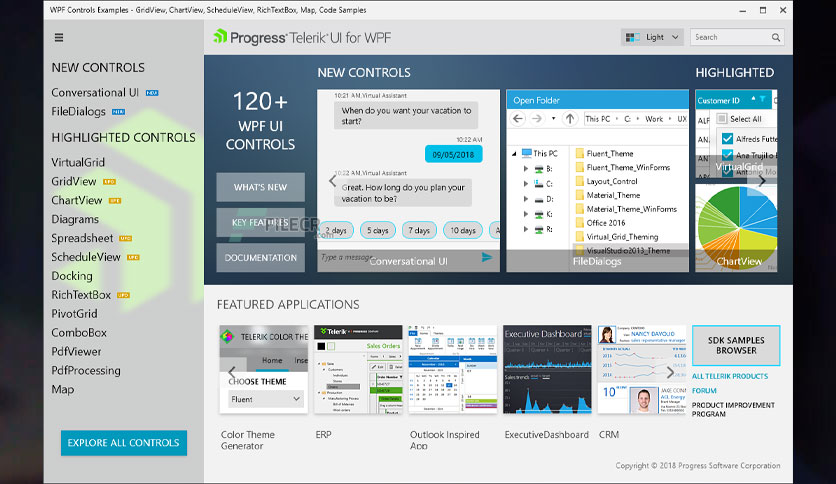This screenshot has height=484, width=836.
Task: Open the hamburger navigation menu
Action: tap(59, 37)
